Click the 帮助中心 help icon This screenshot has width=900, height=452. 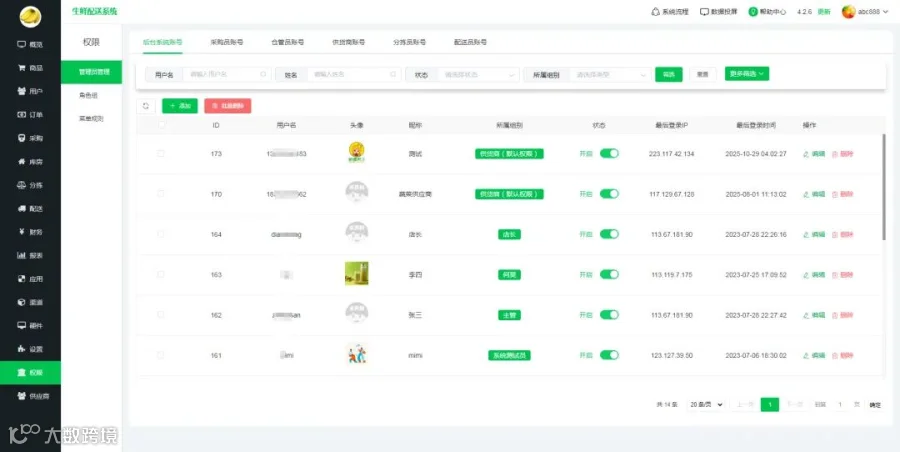click(x=753, y=11)
